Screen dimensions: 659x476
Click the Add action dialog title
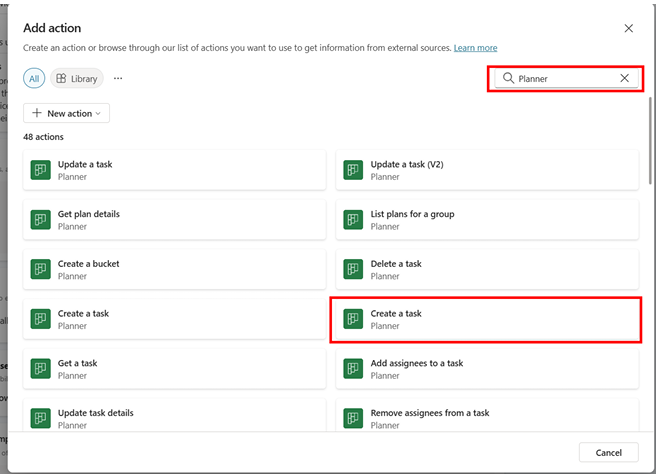pos(52,28)
